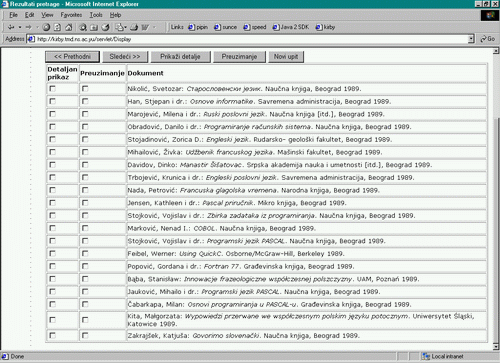Viewport: 500px width, 363px height.
Task: Stop page loading with the Stop icon
Action: (x=46, y=27)
